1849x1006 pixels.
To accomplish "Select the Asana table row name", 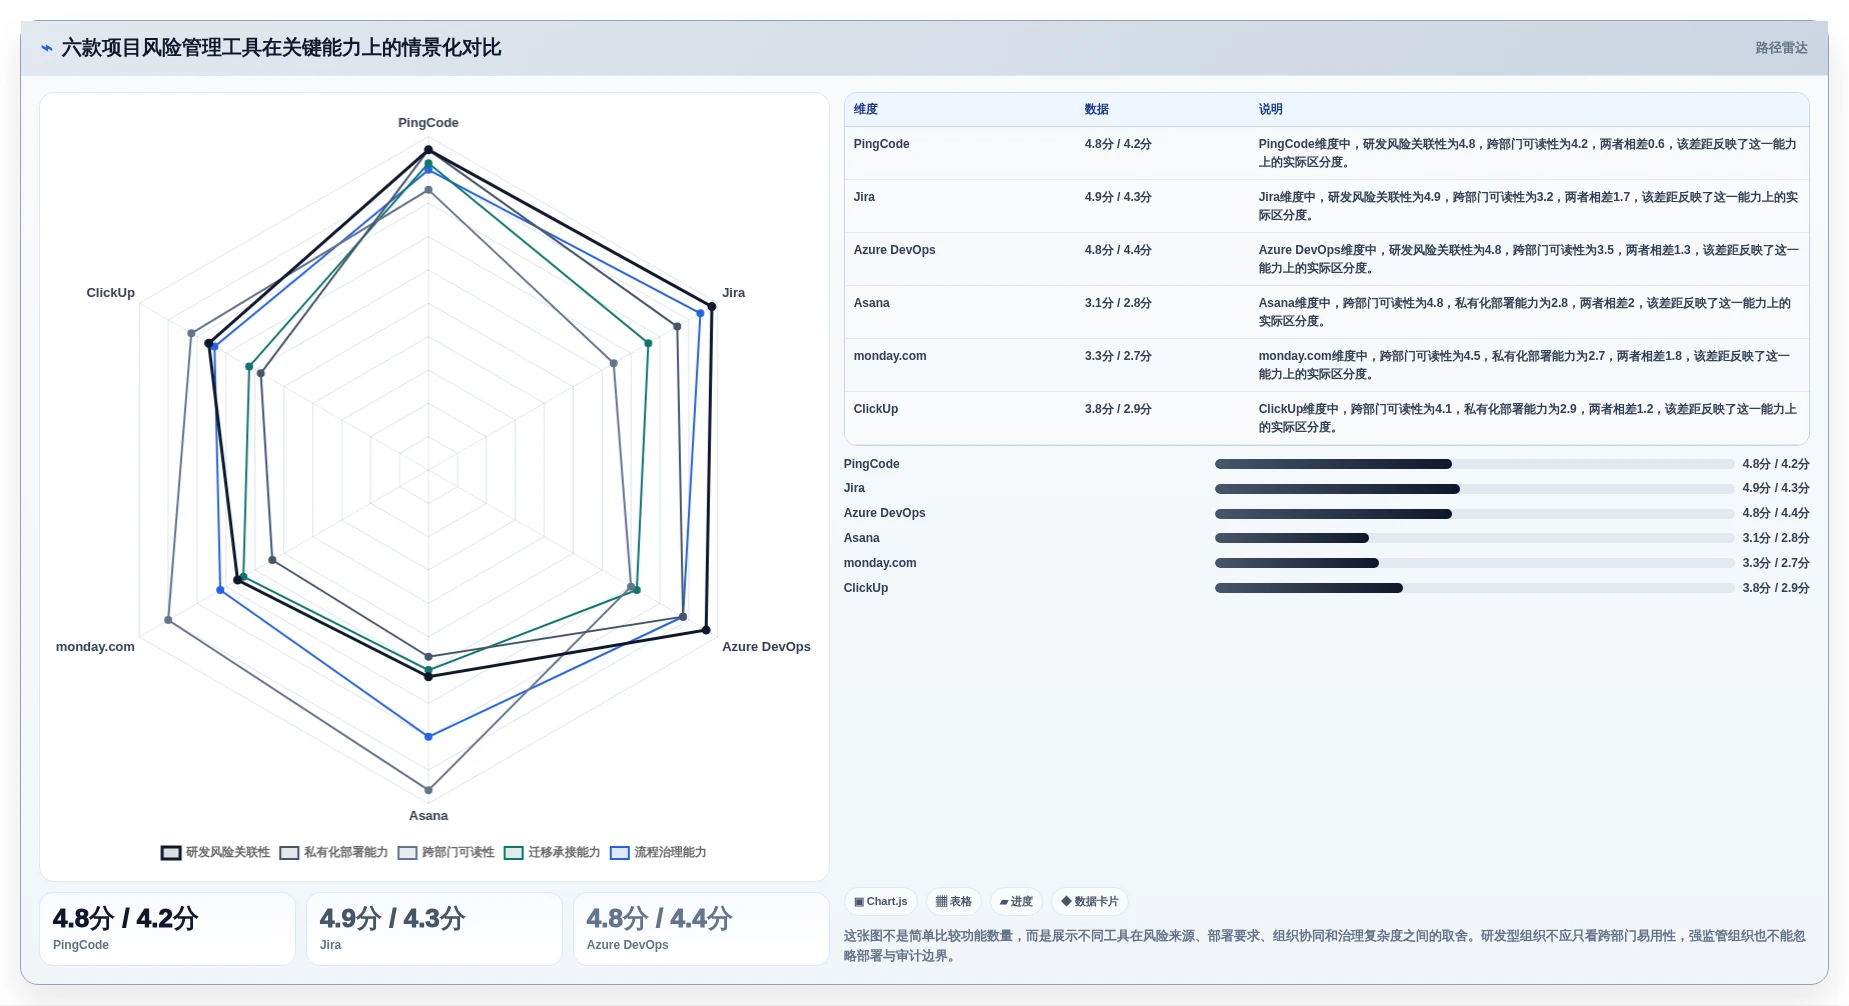I will [871, 303].
